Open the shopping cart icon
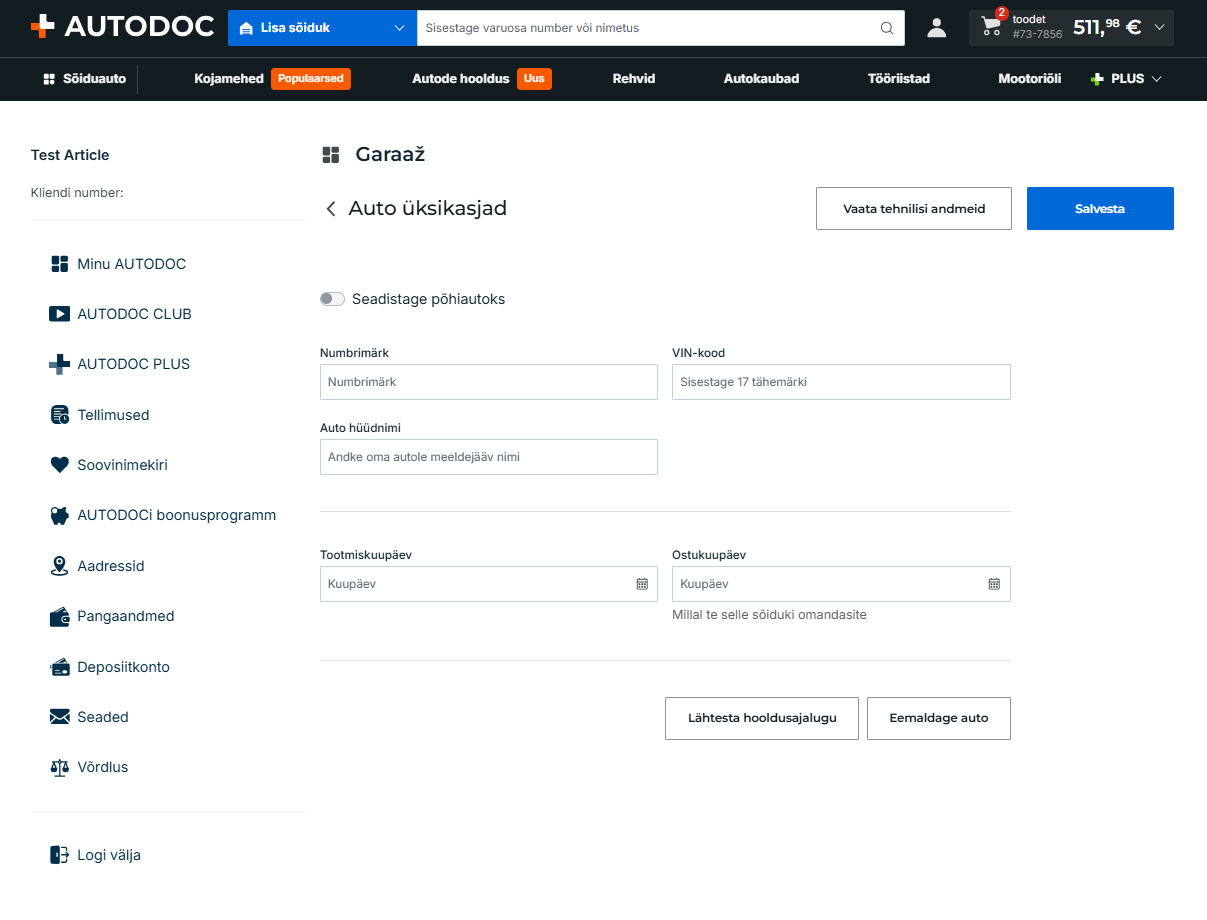This screenshot has height=920, width=1207. (x=992, y=27)
